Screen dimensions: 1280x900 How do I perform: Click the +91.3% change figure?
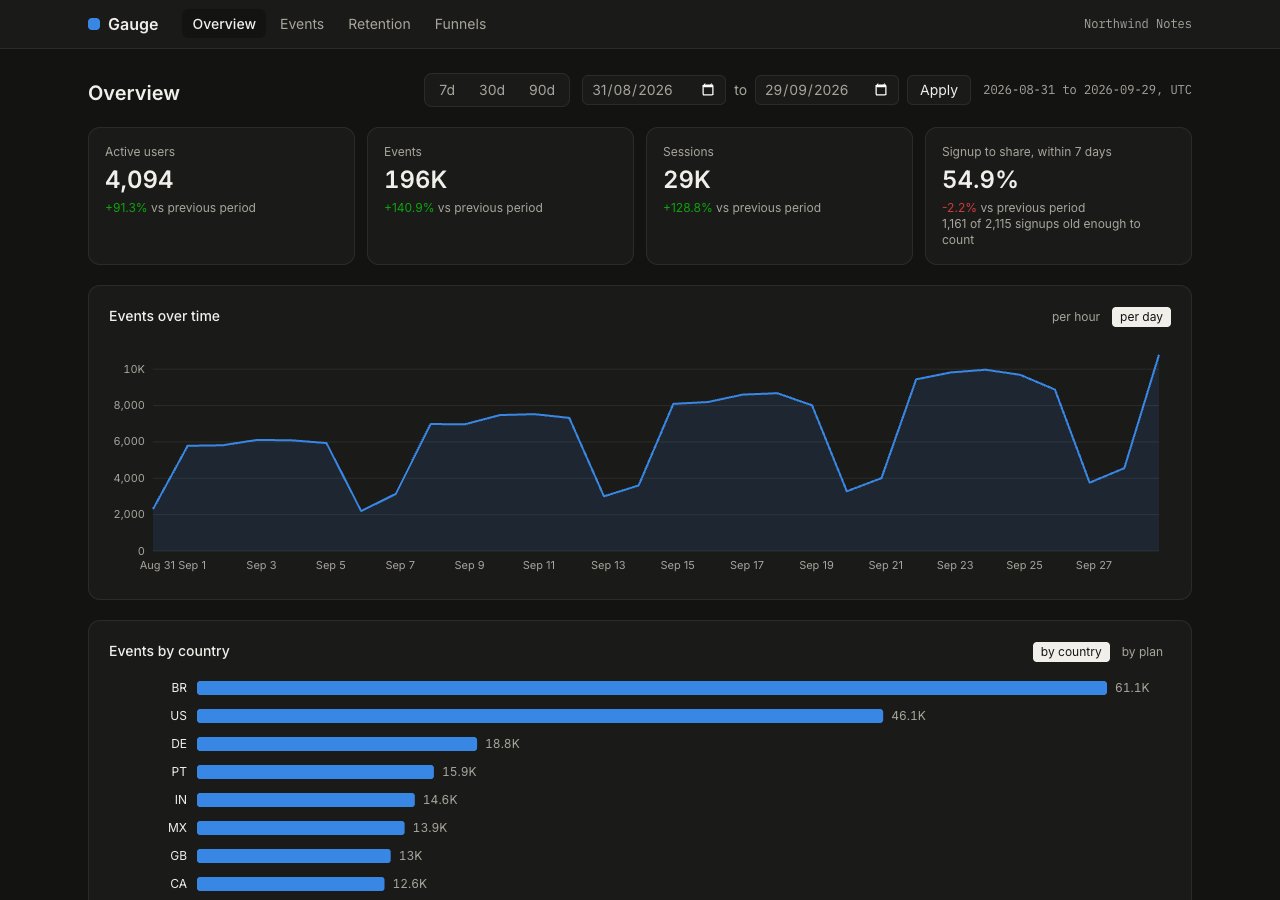126,208
